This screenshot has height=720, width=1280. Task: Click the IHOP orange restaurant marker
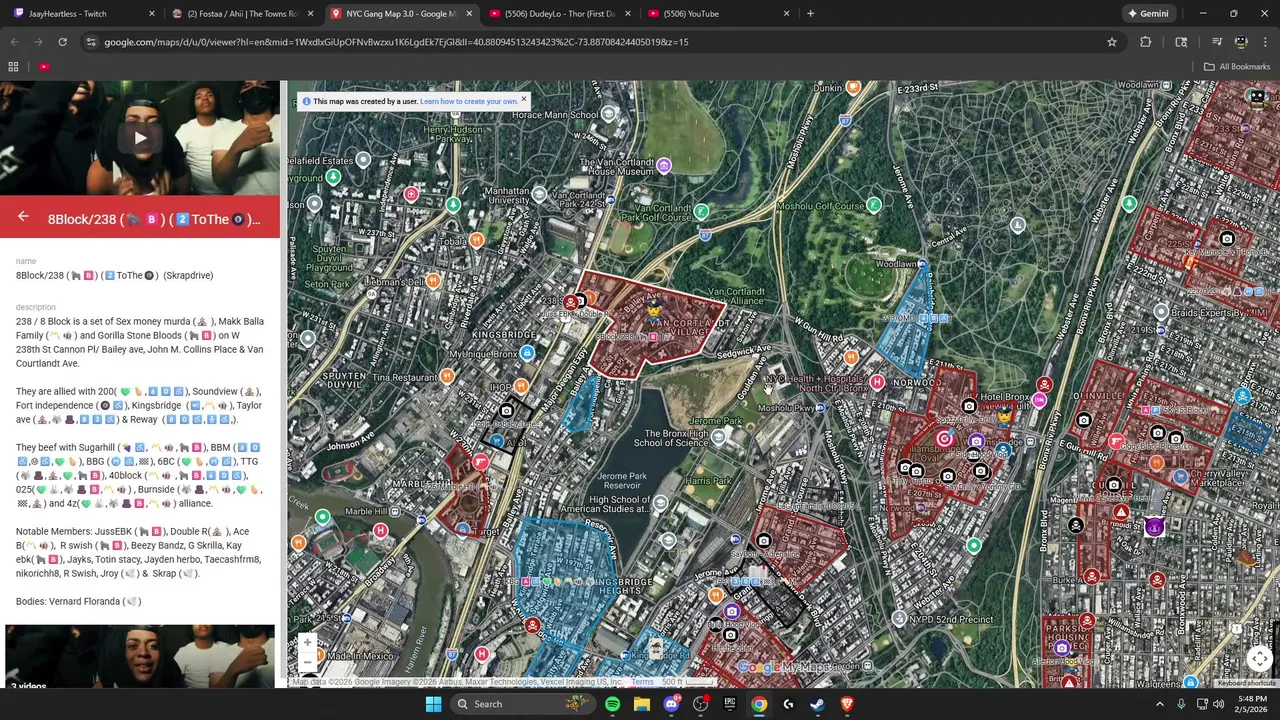point(521,386)
